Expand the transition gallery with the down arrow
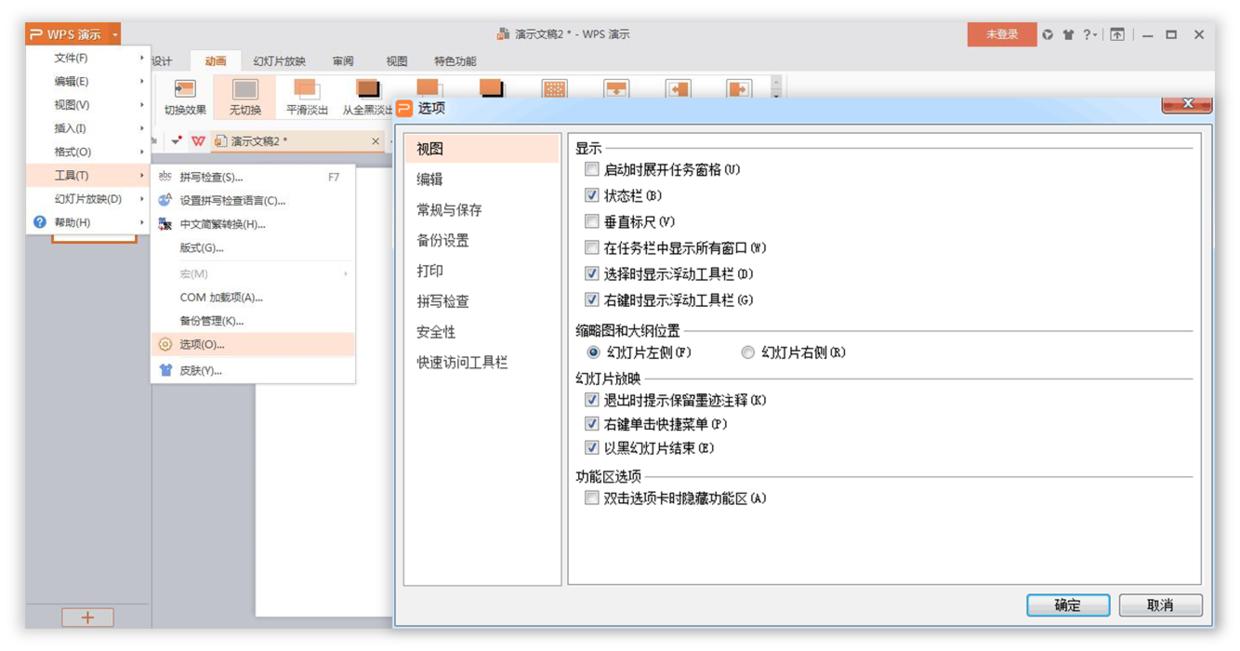 774,96
